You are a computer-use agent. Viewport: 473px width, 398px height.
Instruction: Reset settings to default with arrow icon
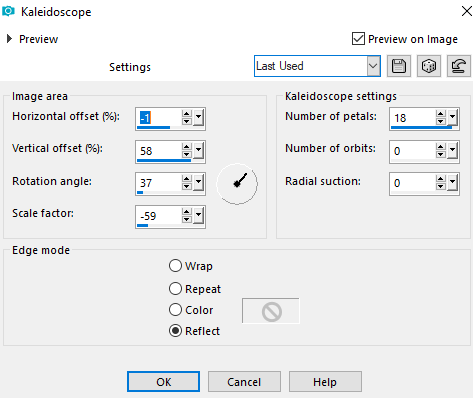click(x=459, y=66)
